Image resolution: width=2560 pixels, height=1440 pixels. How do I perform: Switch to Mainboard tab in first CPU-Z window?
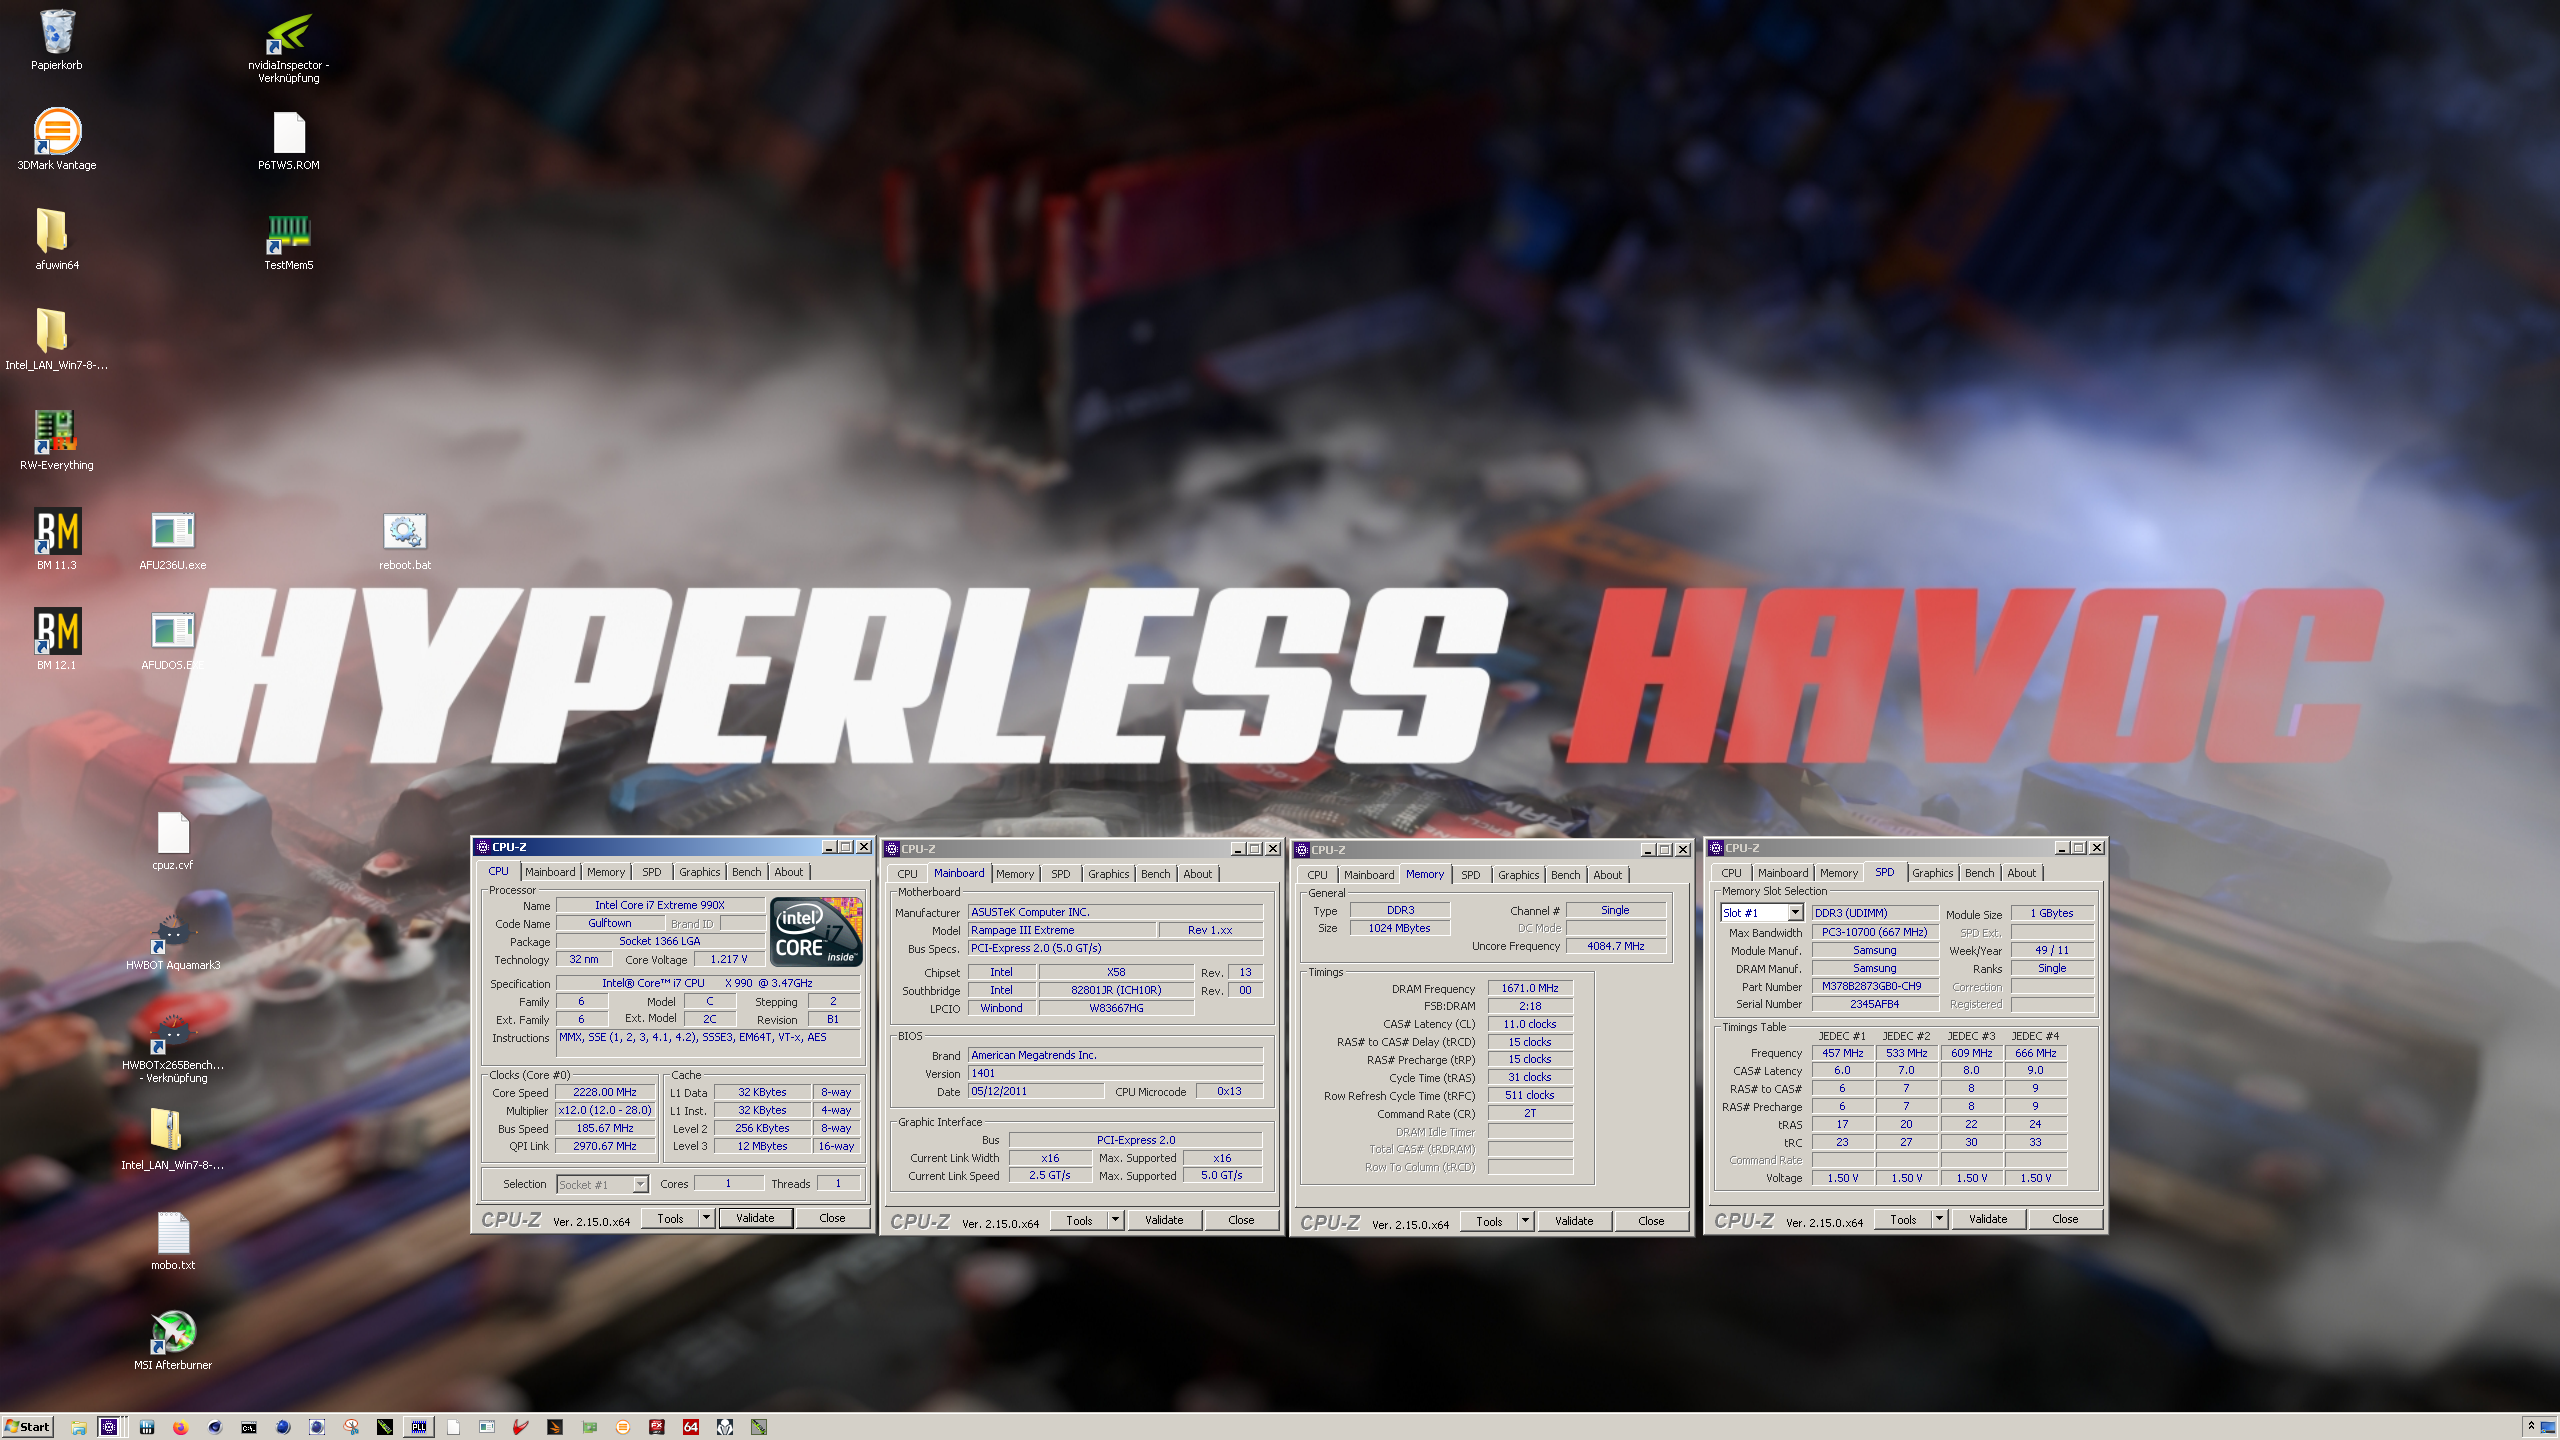click(550, 872)
